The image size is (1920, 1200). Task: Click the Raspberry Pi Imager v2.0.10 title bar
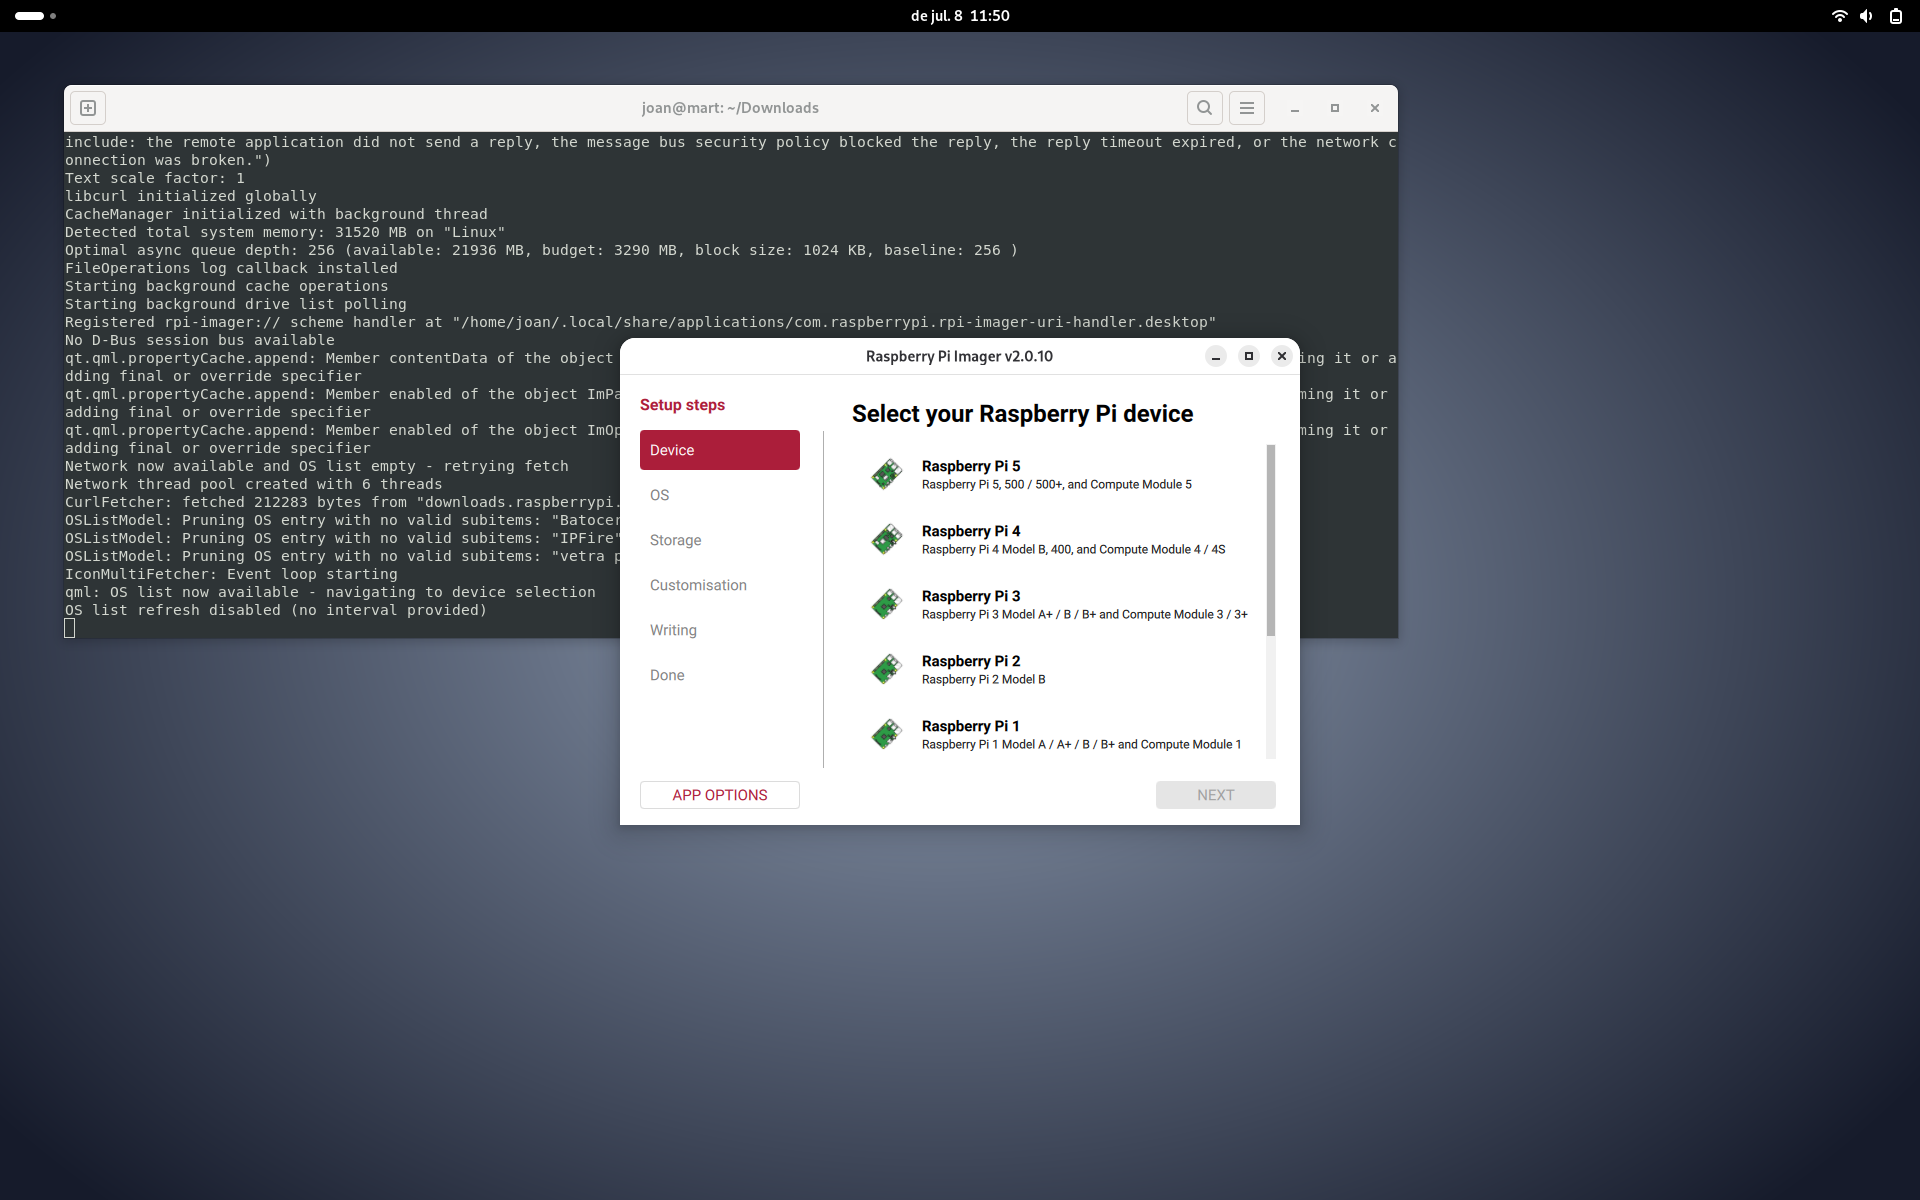click(x=959, y=356)
